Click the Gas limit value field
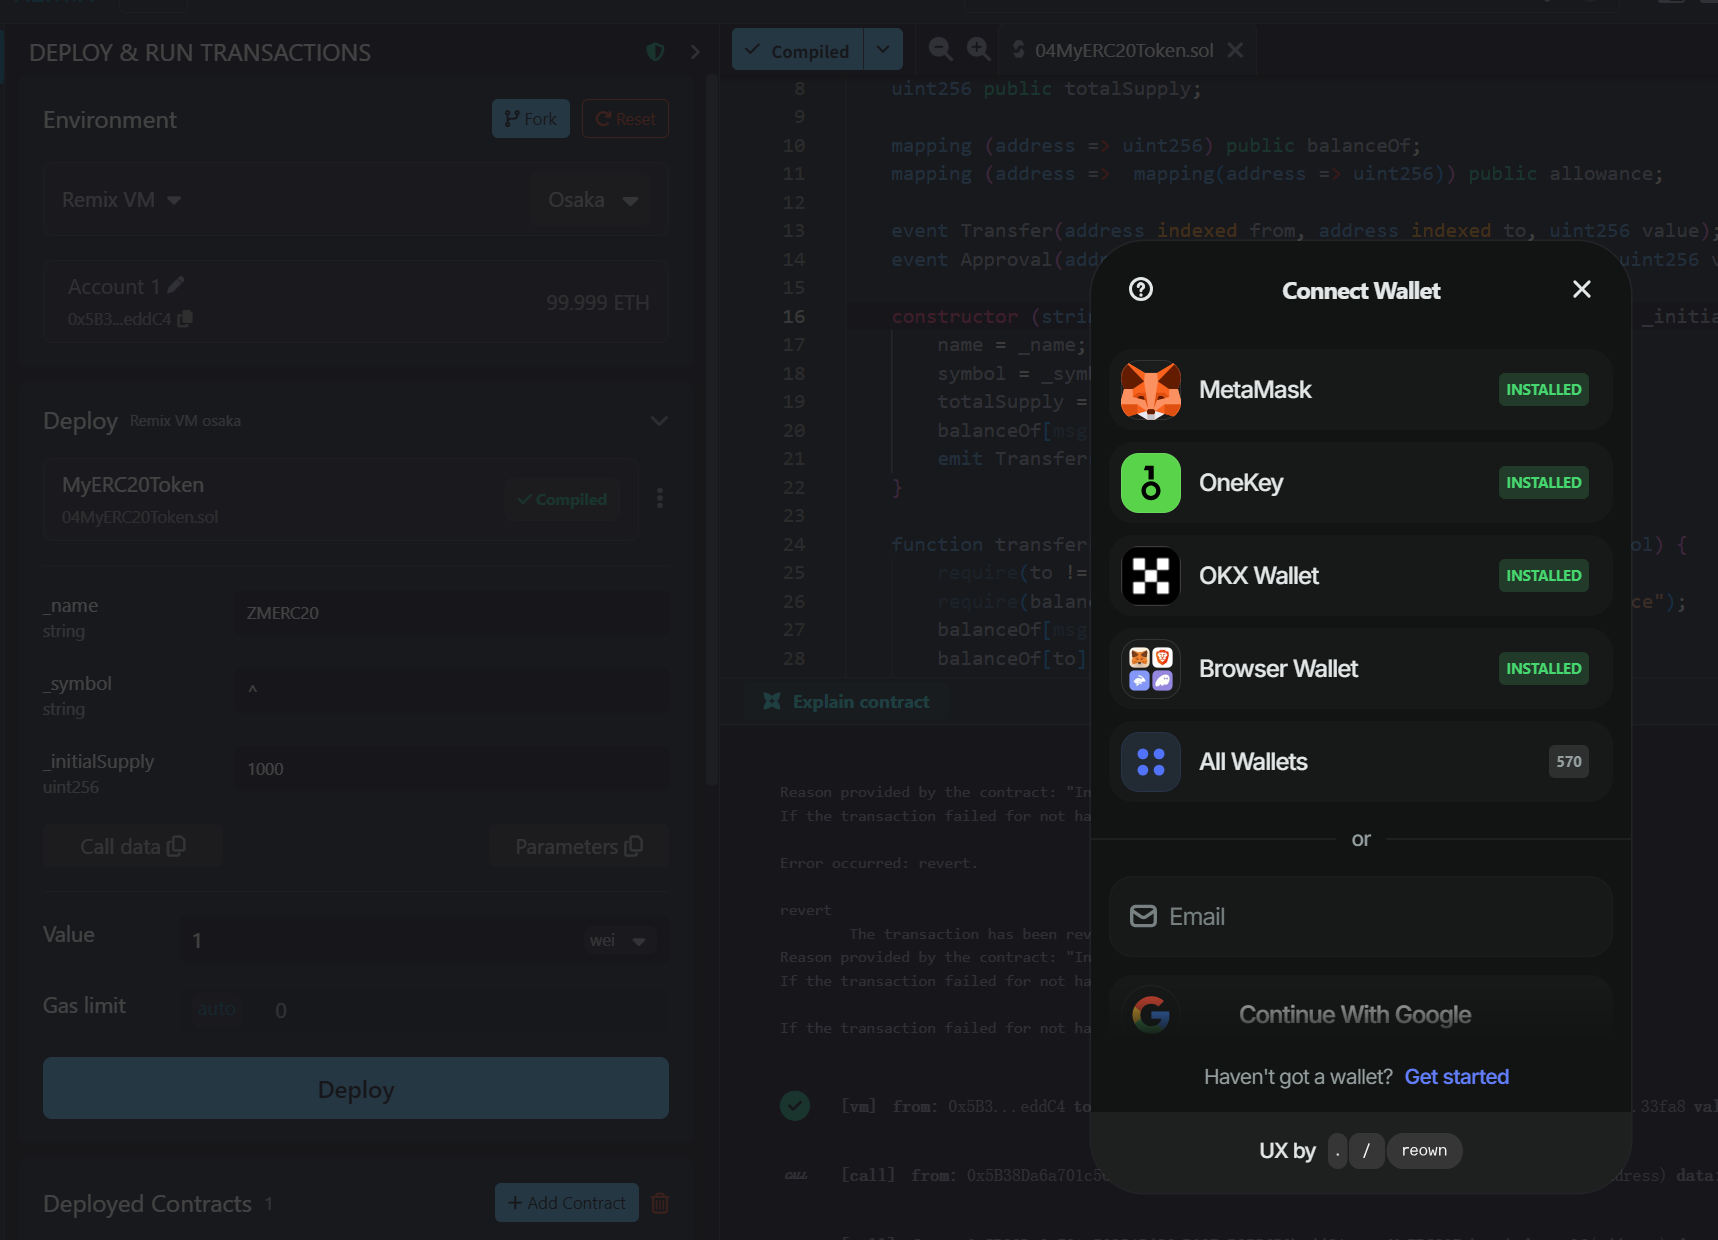This screenshot has width=1718, height=1240. click(x=460, y=1010)
